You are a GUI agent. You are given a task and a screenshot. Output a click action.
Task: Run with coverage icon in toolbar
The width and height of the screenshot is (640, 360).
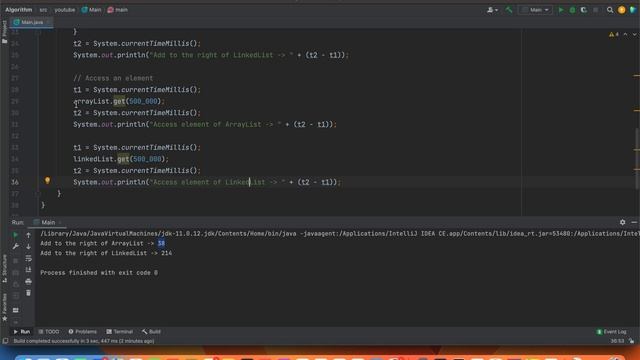[584, 10]
